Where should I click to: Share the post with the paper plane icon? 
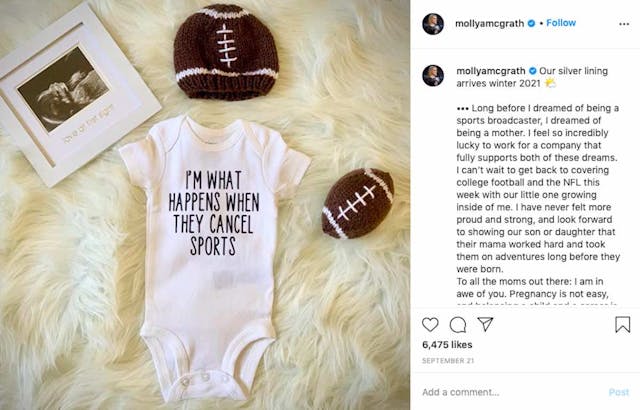coord(485,324)
